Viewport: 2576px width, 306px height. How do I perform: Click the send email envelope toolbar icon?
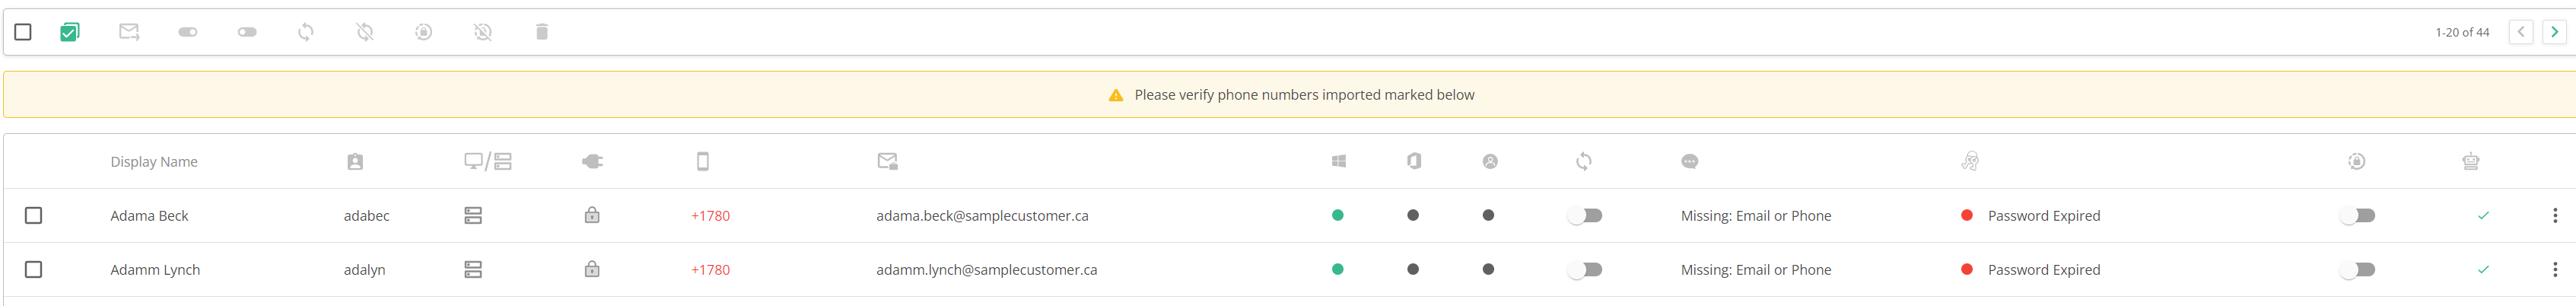click(x=129, y=32)
